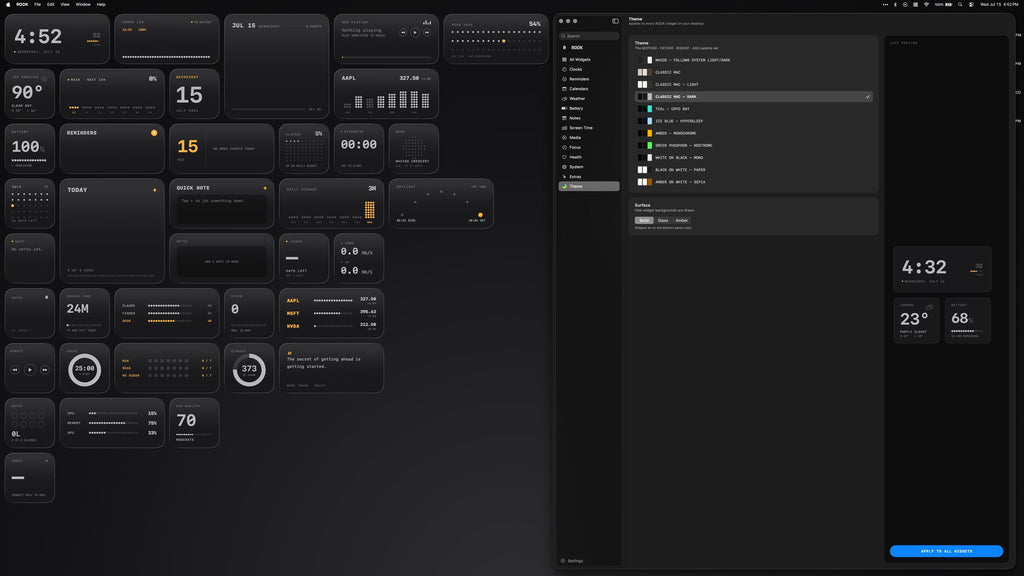This screenshot has height=576, width=1024.
Task: Open the View menu
Action: (x=65, y=5)
